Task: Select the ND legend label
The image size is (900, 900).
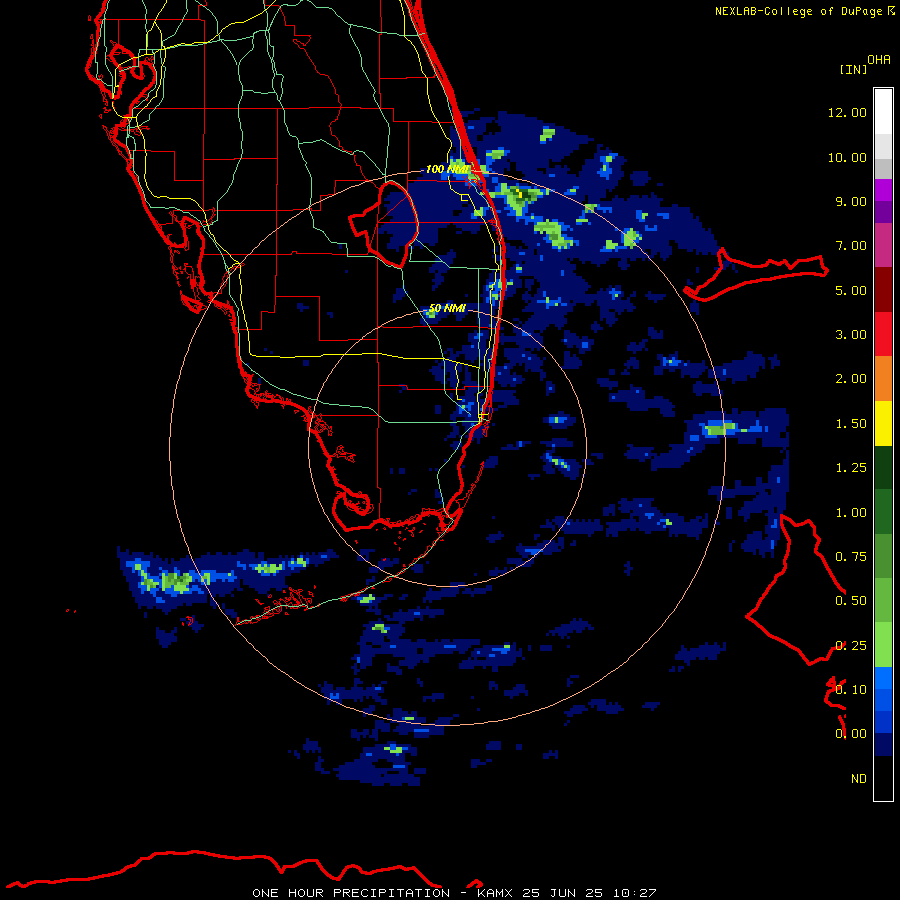Action: coord(859,779)
